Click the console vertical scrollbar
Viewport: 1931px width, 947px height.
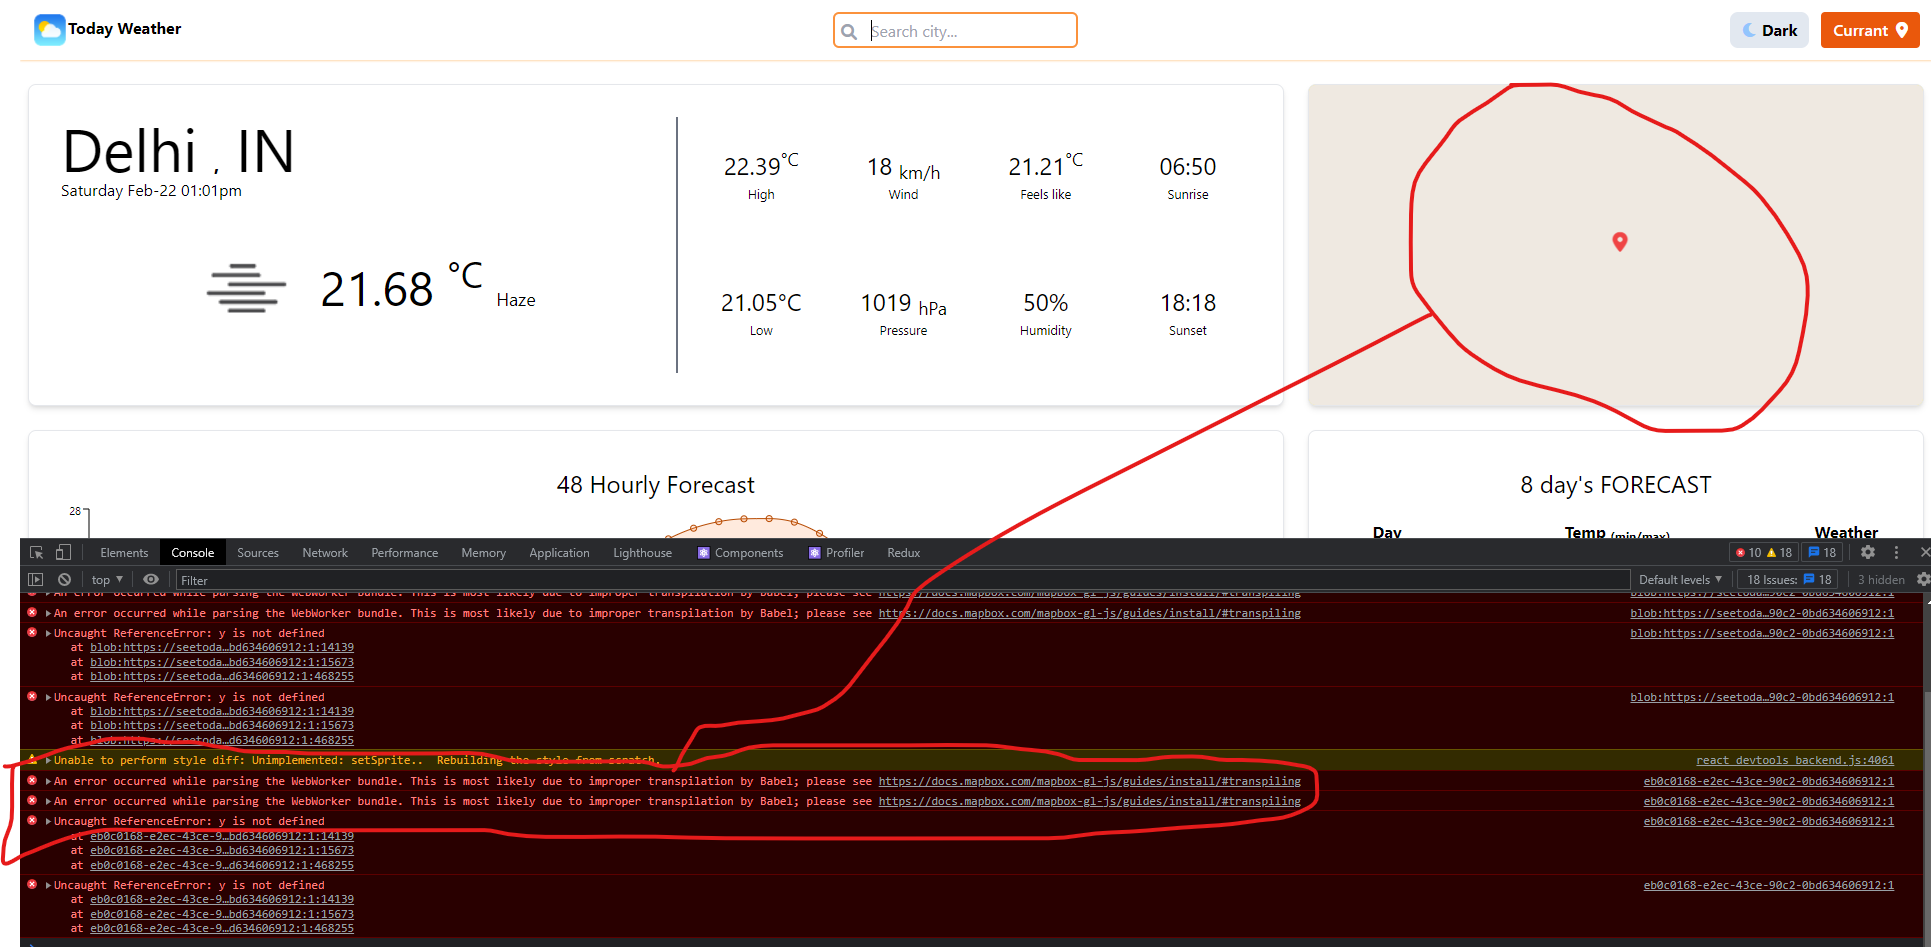click(x=1926, y=765)
